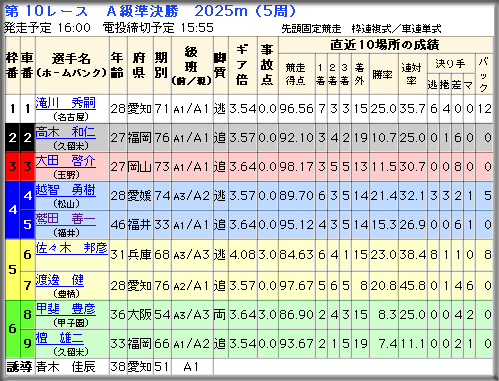Open rider link 滝川 秀嗣
The width and height of the screenshot is (499, 381).
click(x=66, y=103)
